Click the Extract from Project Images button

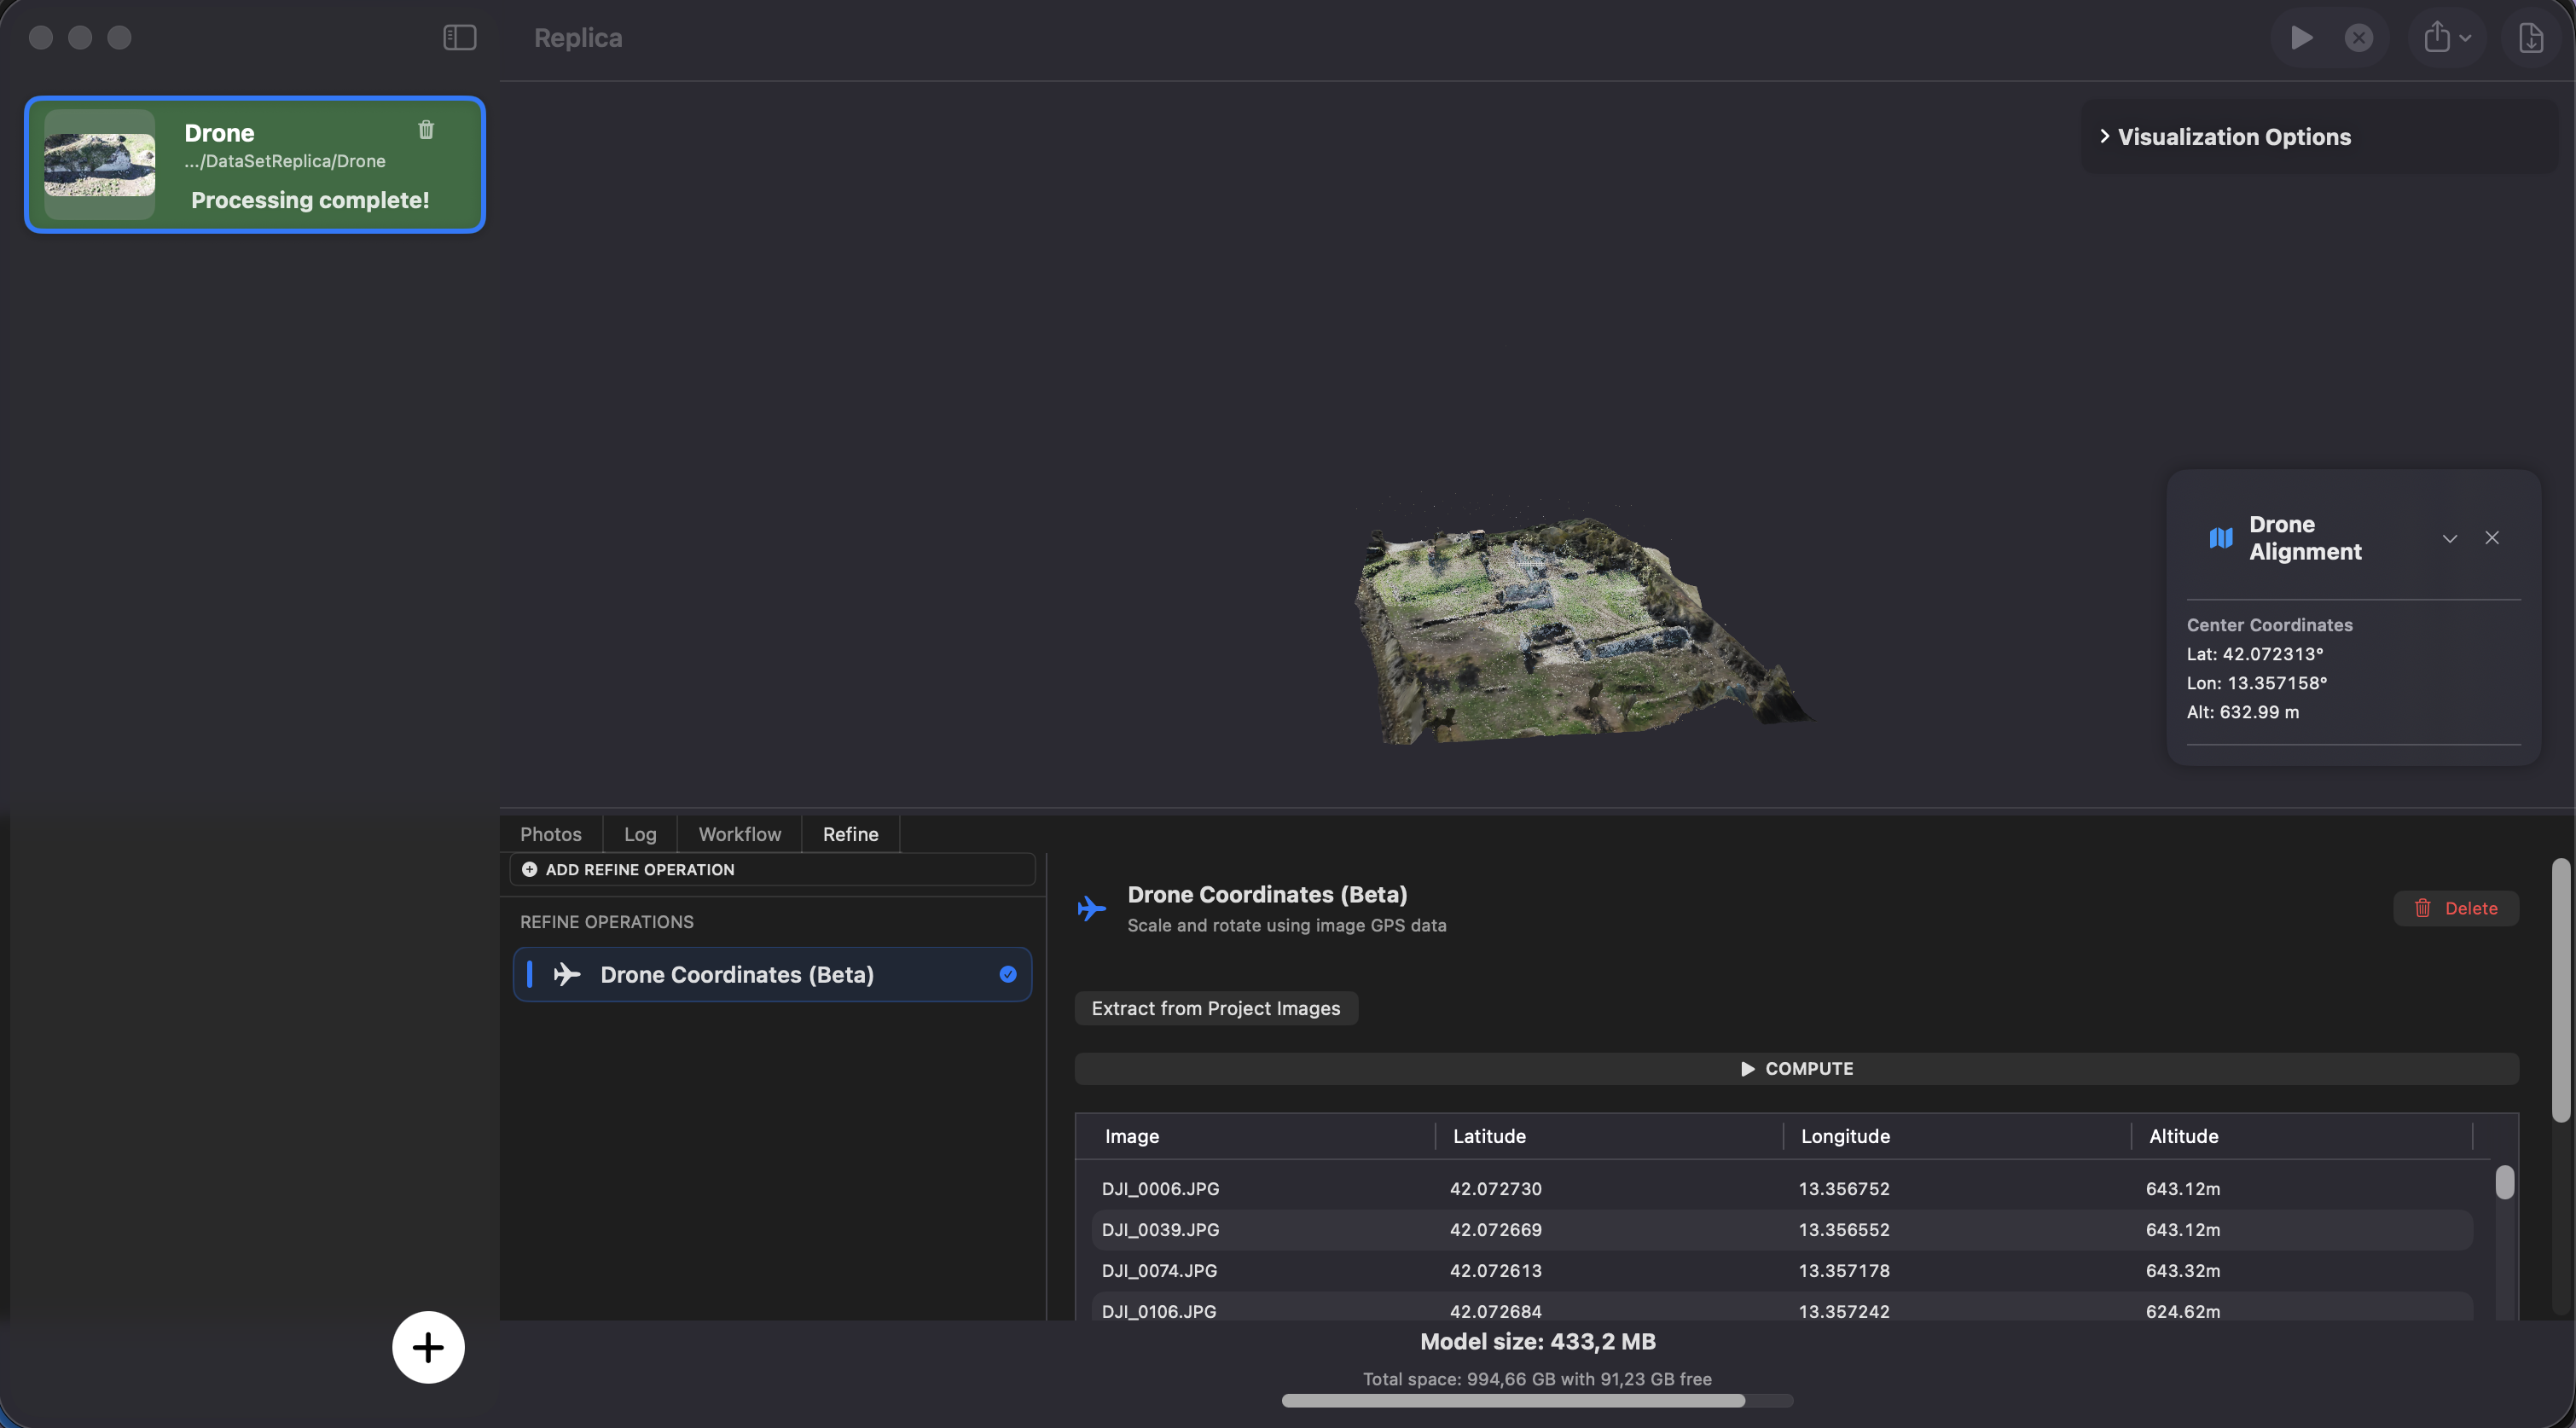tap(1215, 1008)
